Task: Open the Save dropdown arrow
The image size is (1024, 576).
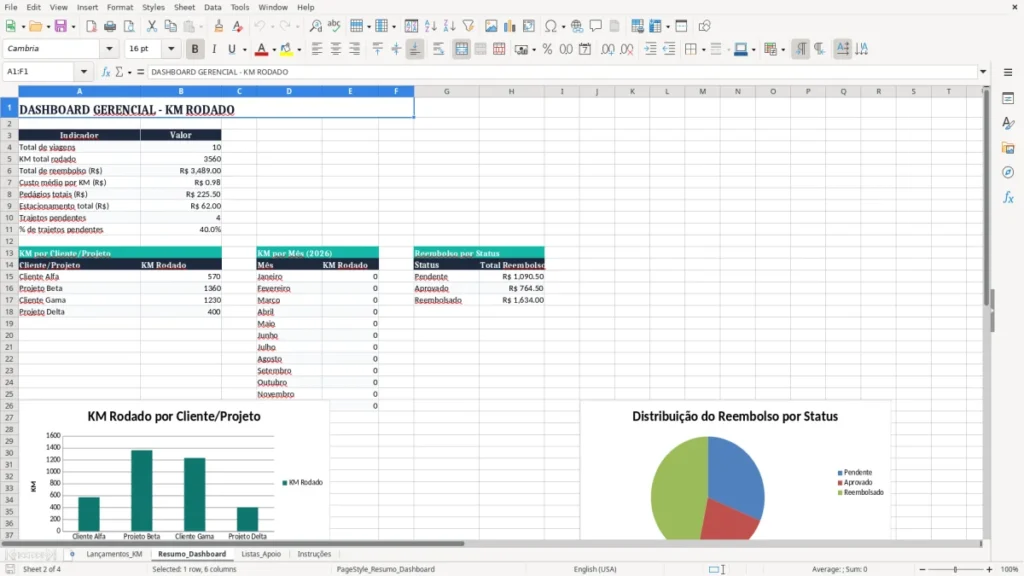Action: (x=73, y=27)
